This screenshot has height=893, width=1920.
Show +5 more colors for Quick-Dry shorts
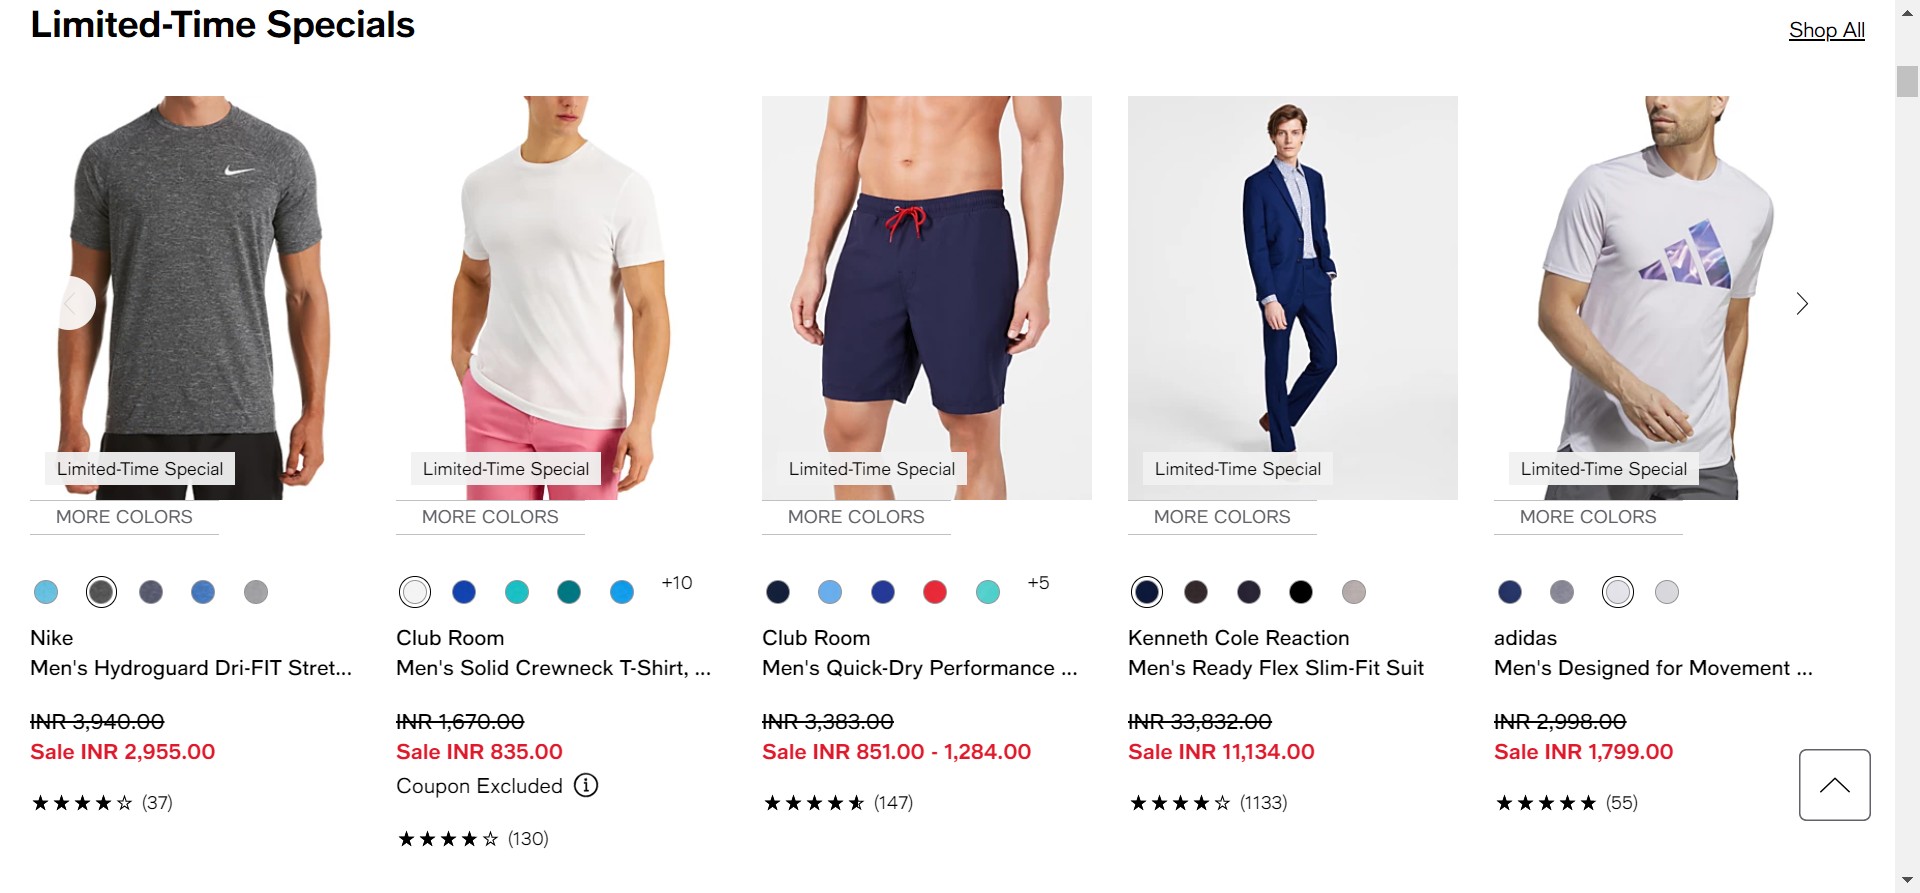pos(1038,583)
